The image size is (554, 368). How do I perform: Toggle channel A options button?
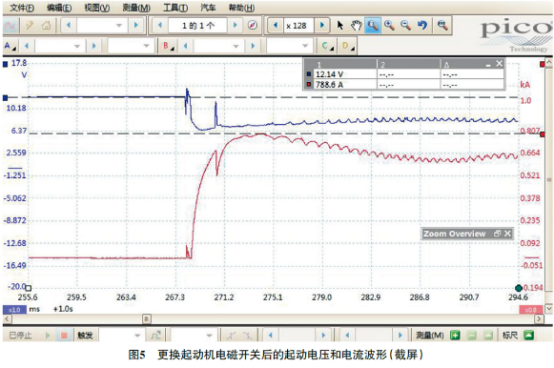click(10, 46)
